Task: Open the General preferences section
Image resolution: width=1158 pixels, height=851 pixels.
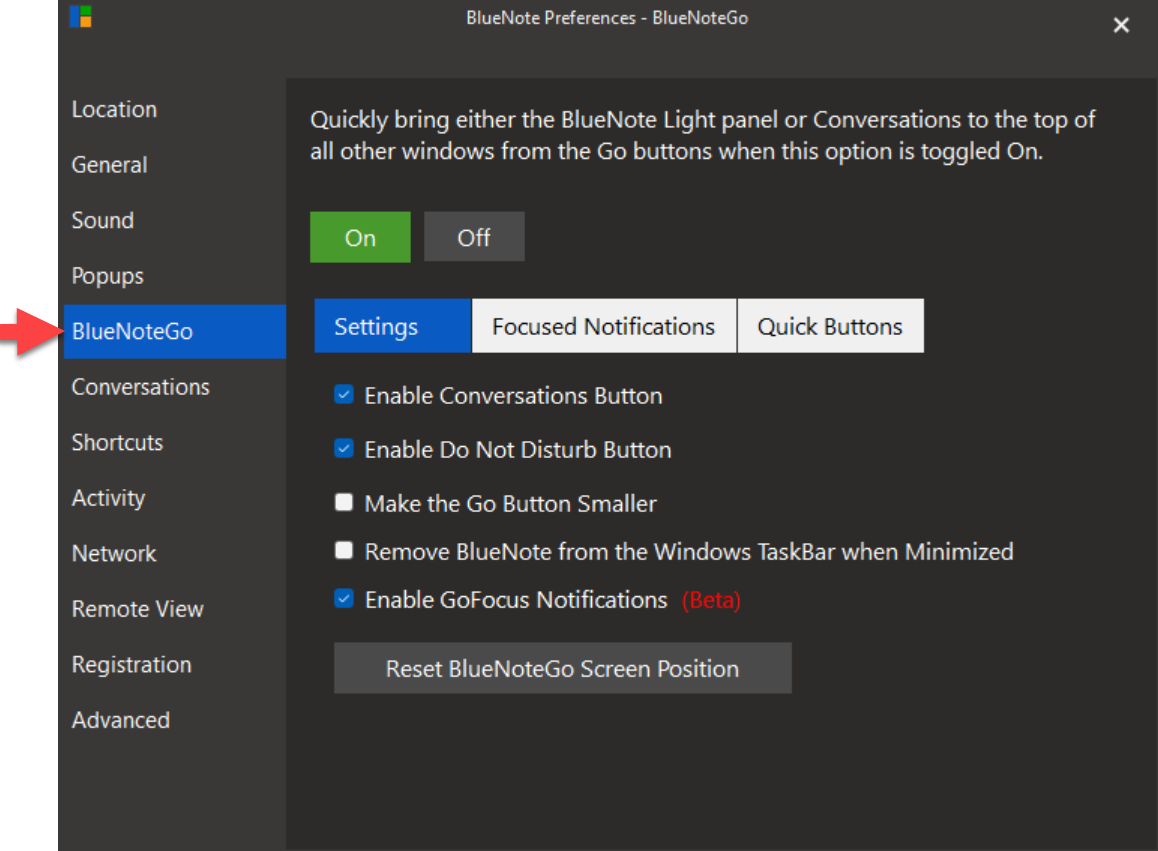Action: (x=109, y=165)
